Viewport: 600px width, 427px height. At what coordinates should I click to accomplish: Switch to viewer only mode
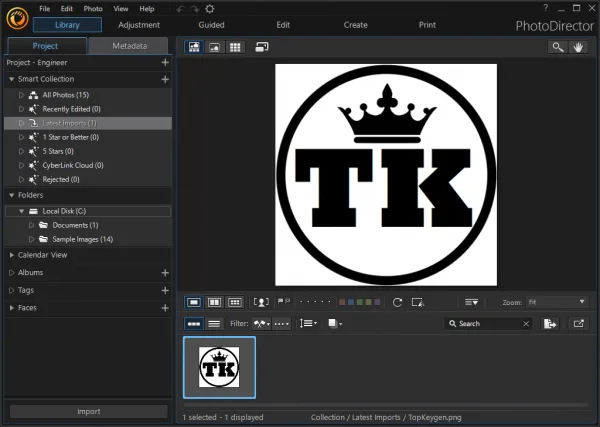pos(214,47)
